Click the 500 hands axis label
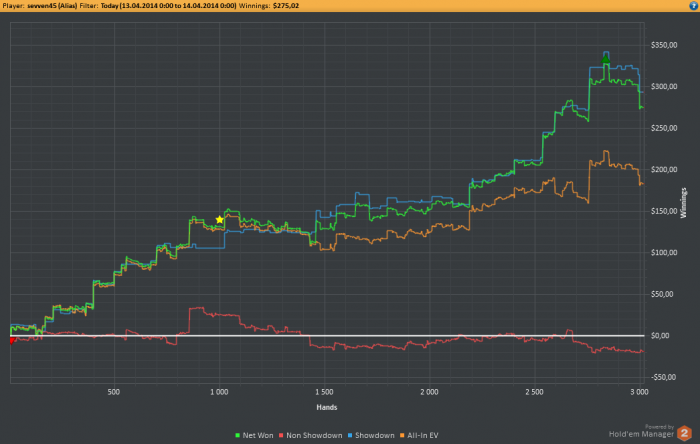The height and width of the screenshot is (444, 700). point(114,392)
